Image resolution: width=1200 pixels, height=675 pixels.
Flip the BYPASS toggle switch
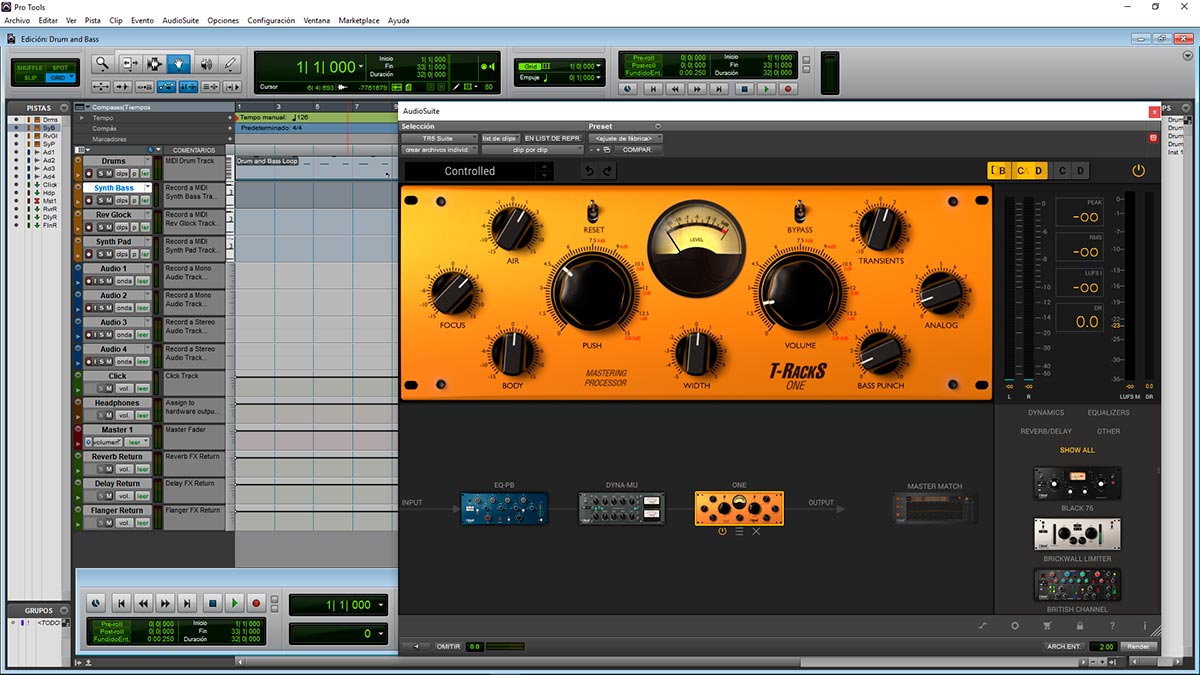(x=799, y=211)
